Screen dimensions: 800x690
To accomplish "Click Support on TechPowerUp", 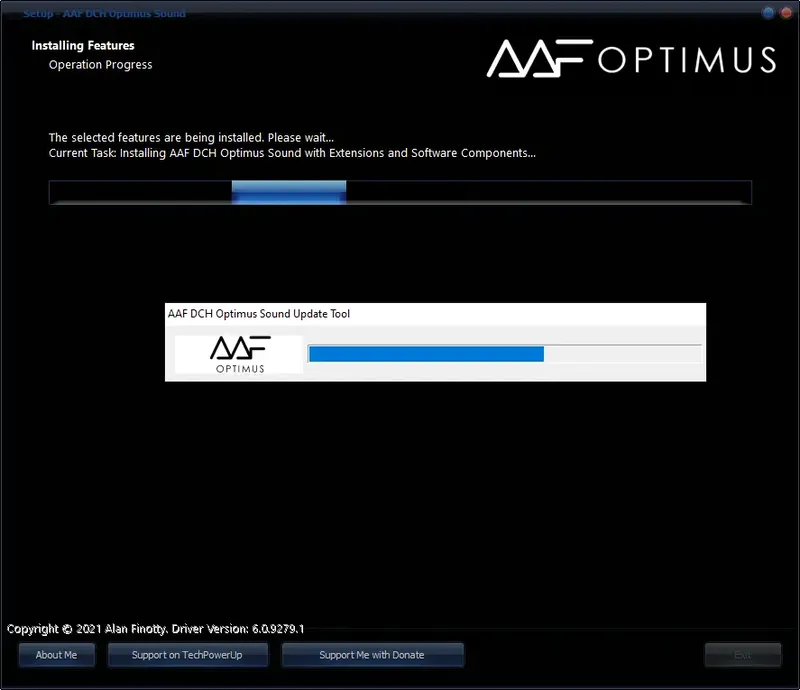I will pos(187,655).
